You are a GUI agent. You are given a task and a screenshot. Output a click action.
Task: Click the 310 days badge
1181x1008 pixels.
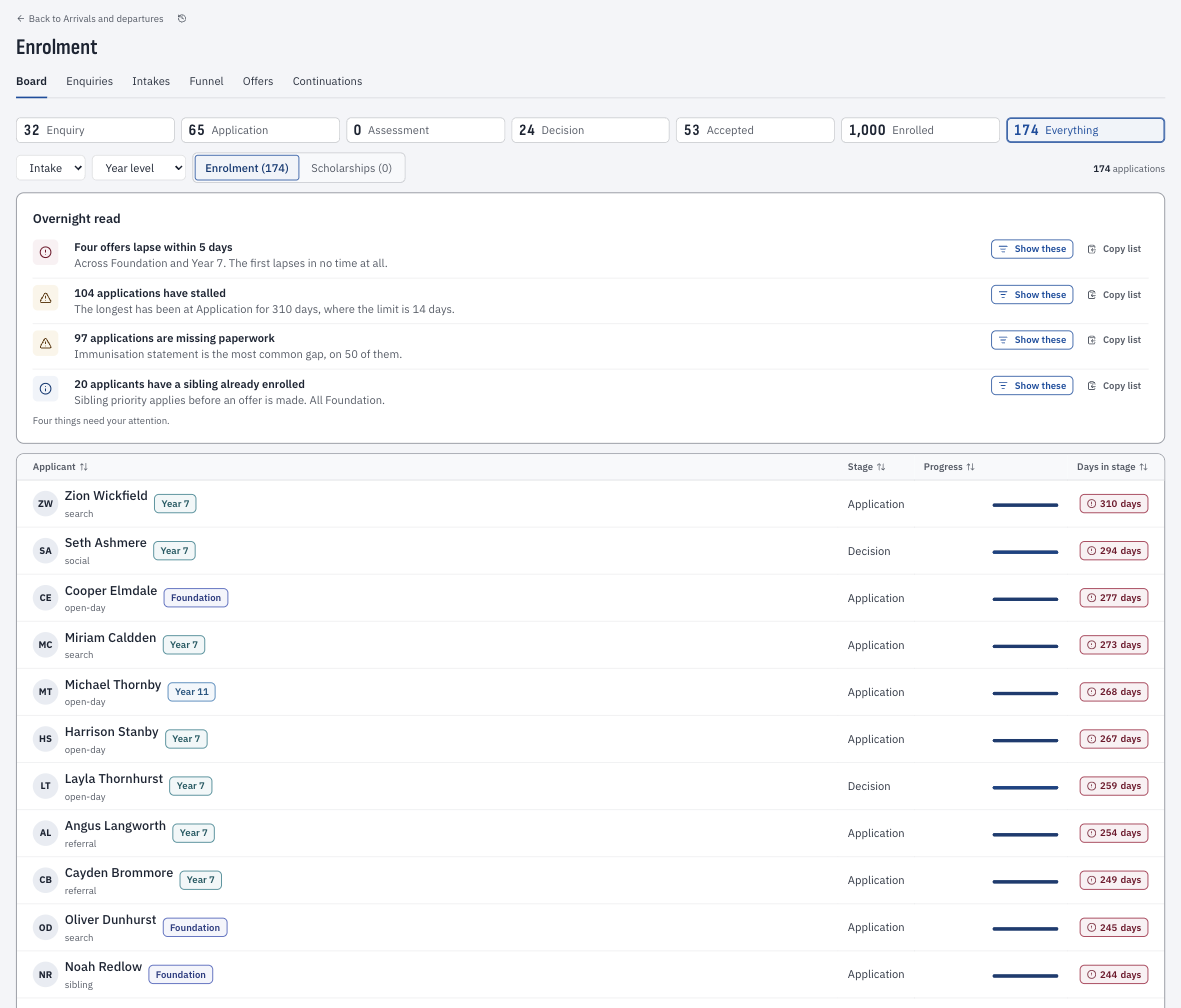pyautogui.click(x=1114, y=504)
